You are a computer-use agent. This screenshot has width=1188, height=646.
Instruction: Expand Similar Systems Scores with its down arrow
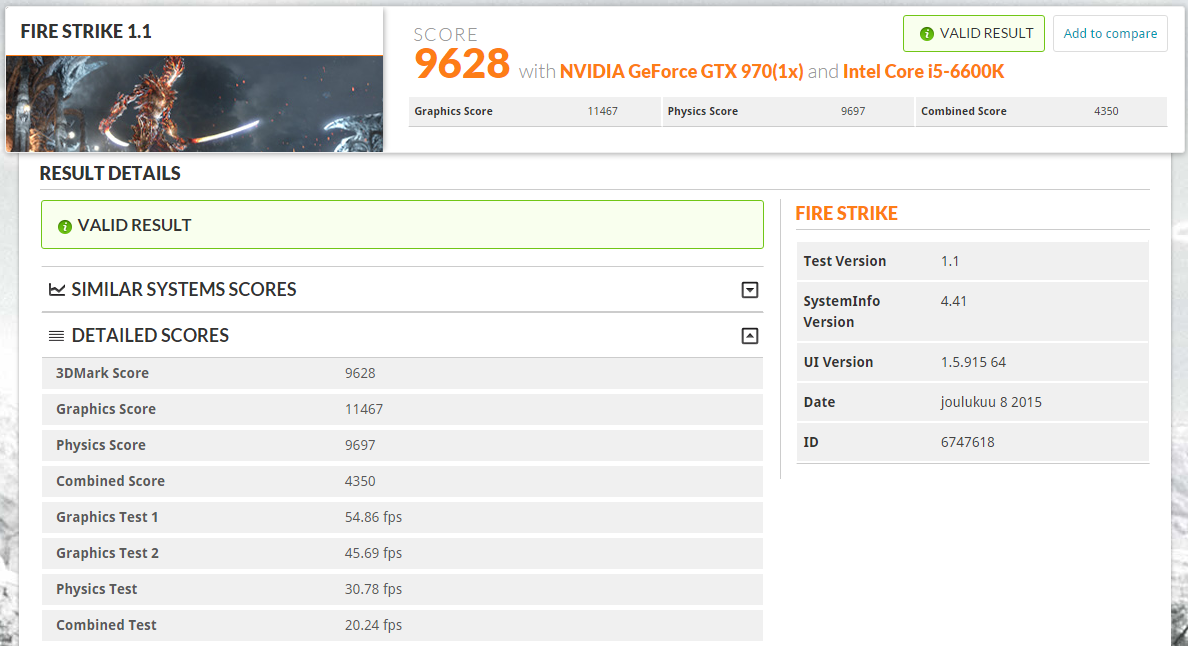point(749,290)
